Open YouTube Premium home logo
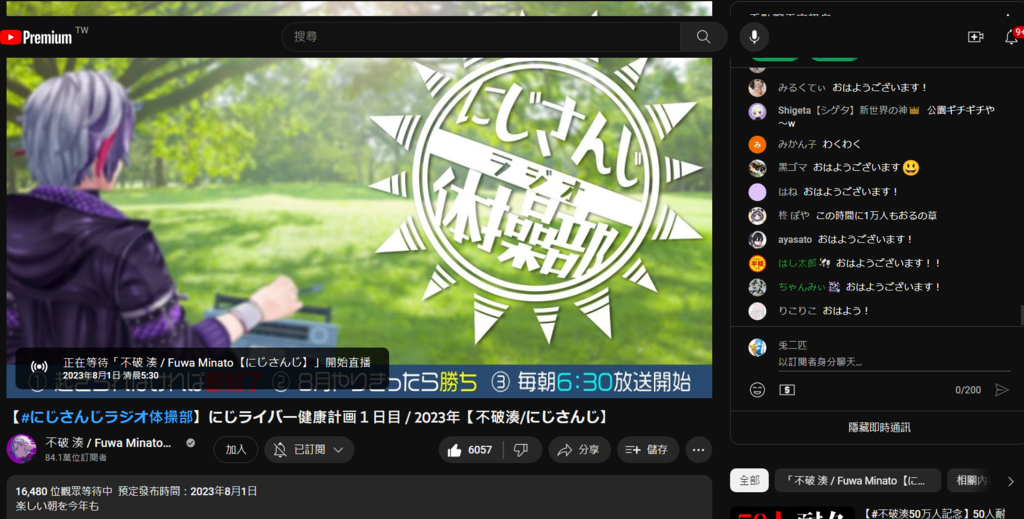 37,37
